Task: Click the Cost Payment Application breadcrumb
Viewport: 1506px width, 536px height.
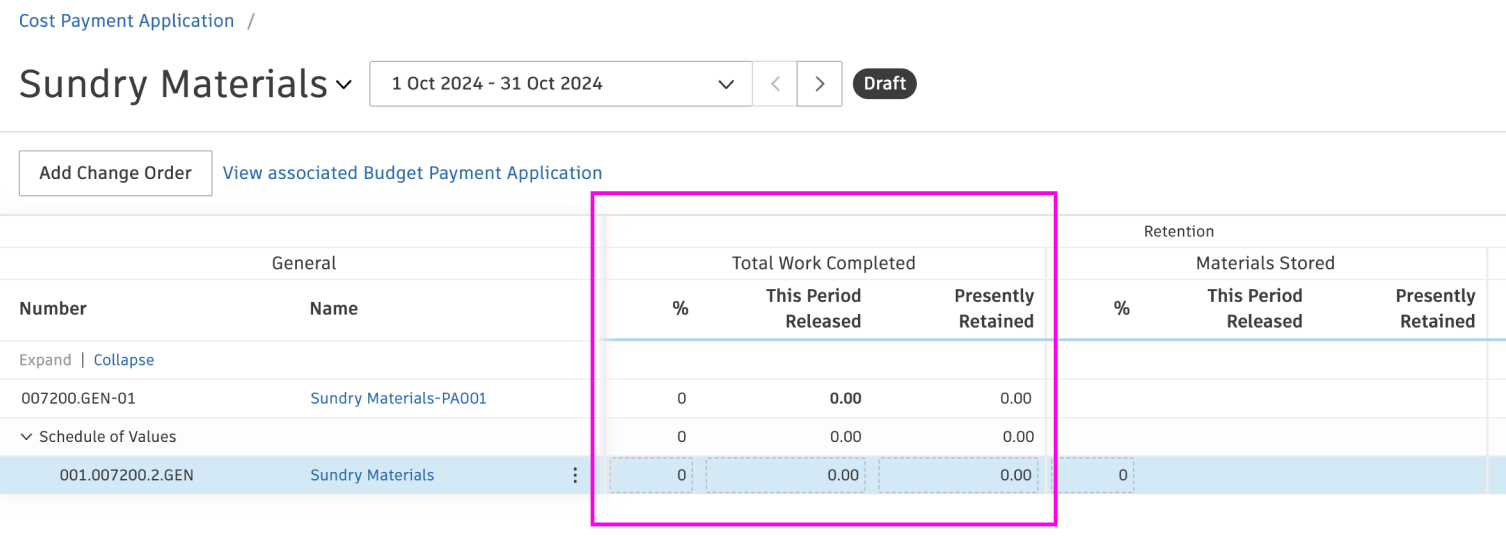Action: tap(126, 21)
